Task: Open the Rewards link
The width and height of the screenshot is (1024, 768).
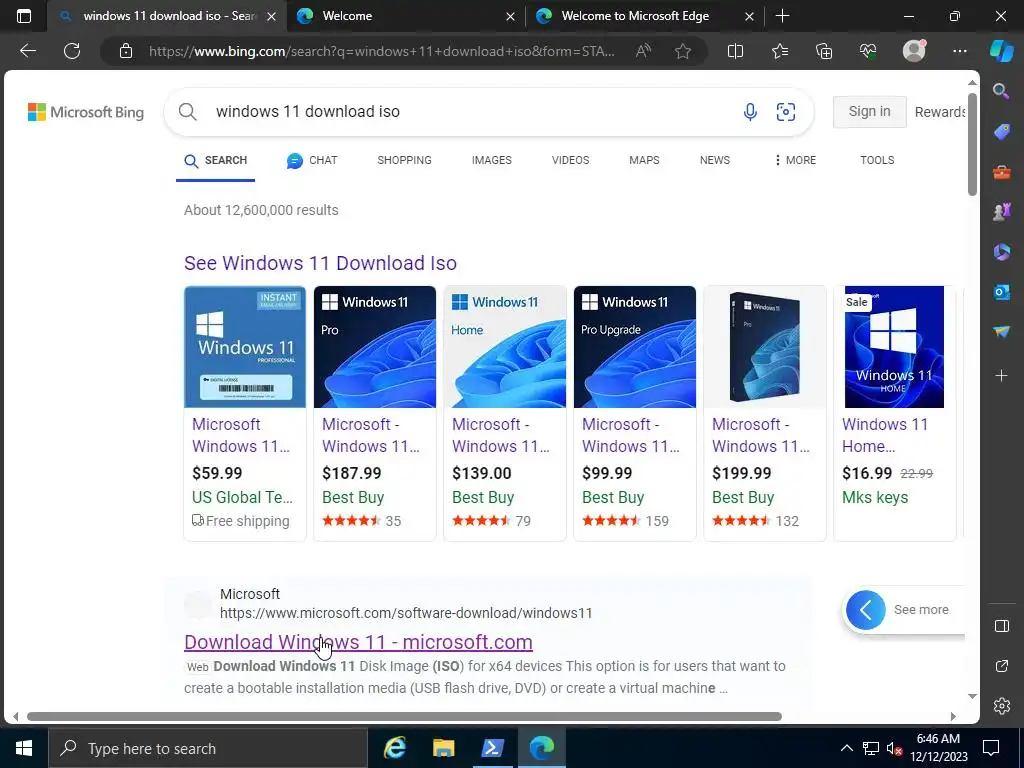Action: (x=940, y=112)
